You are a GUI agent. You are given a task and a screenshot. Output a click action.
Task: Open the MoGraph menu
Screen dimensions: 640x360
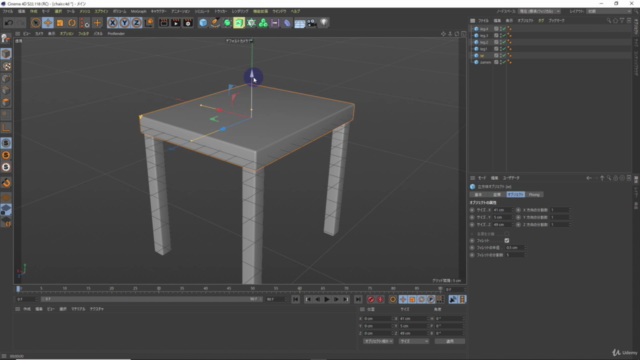tap(138, 11)
